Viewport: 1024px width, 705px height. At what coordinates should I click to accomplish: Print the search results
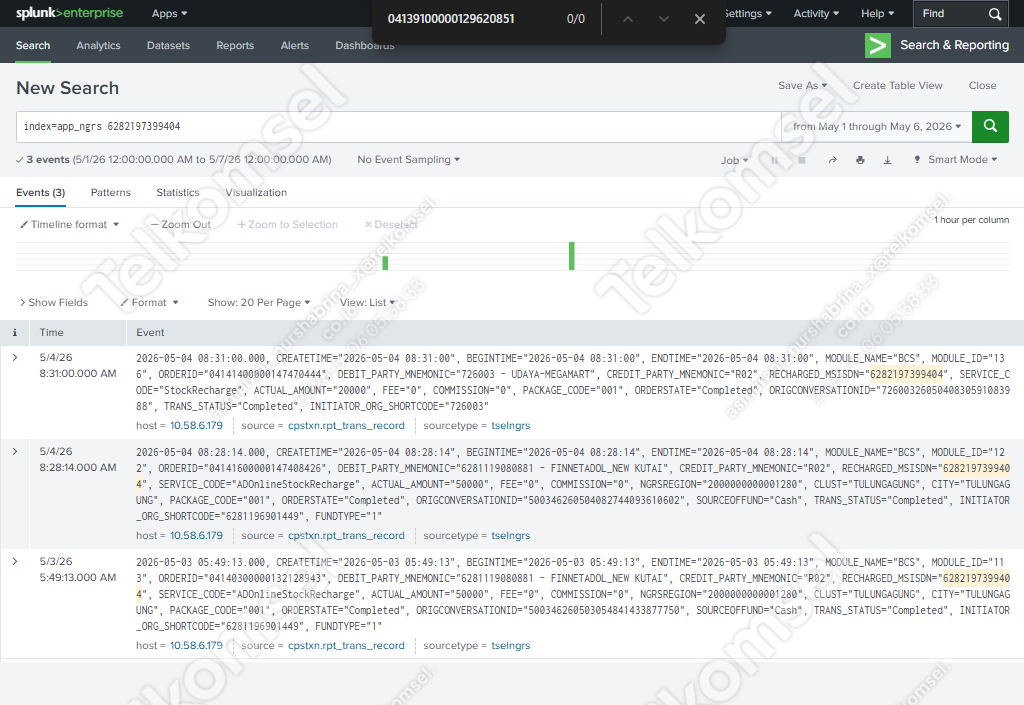[x=860, y=160]
